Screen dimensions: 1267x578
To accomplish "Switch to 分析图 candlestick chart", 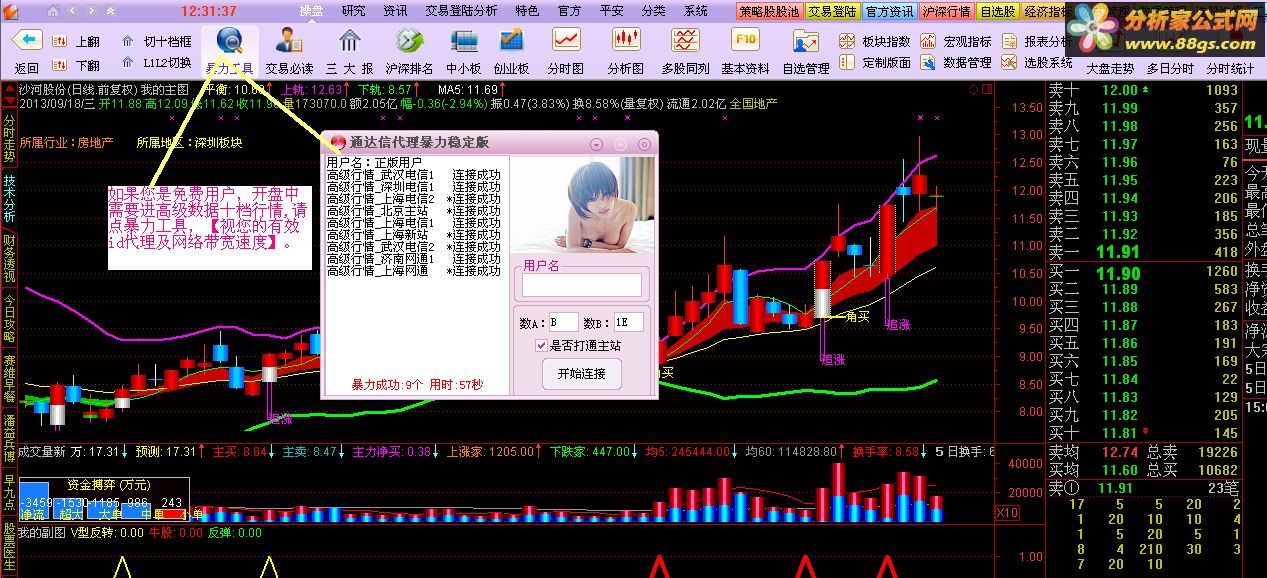I will coord(626,41).
